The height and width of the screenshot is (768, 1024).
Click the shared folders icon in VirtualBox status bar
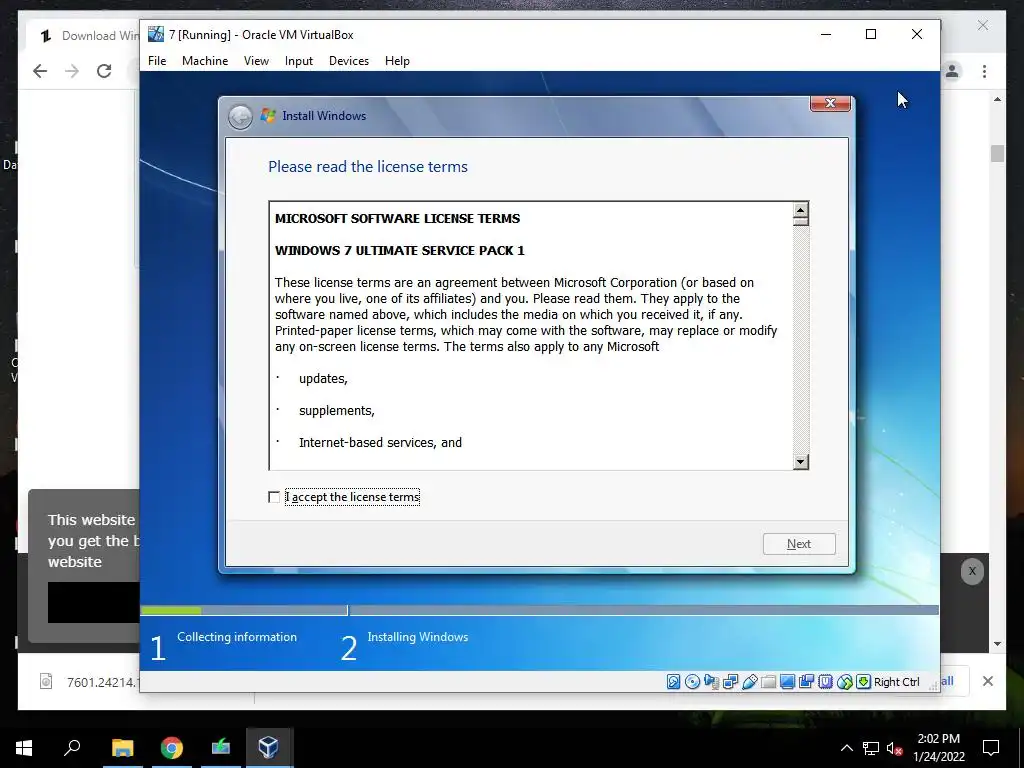click(769, 682)
